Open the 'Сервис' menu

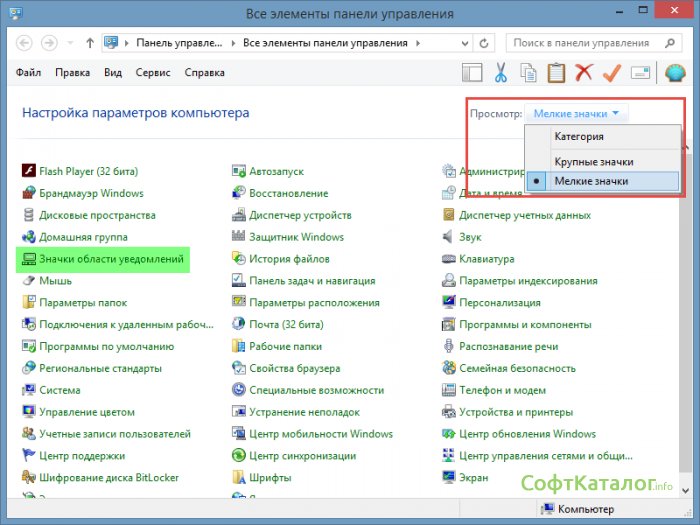pos(154,73)
